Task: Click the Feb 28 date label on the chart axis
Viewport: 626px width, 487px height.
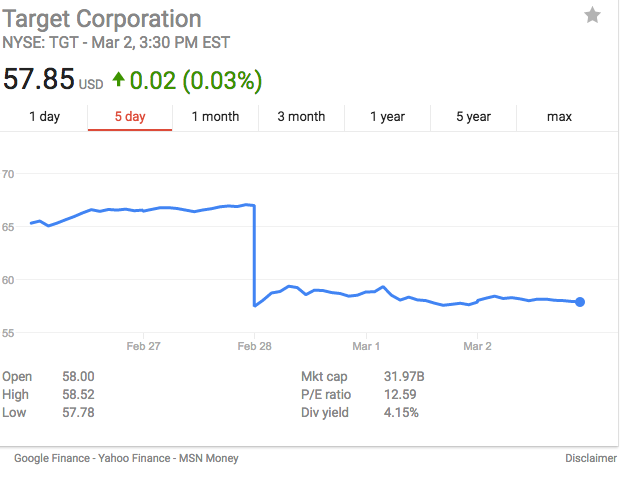Action: pyautogui.click(x=254, y=346)
